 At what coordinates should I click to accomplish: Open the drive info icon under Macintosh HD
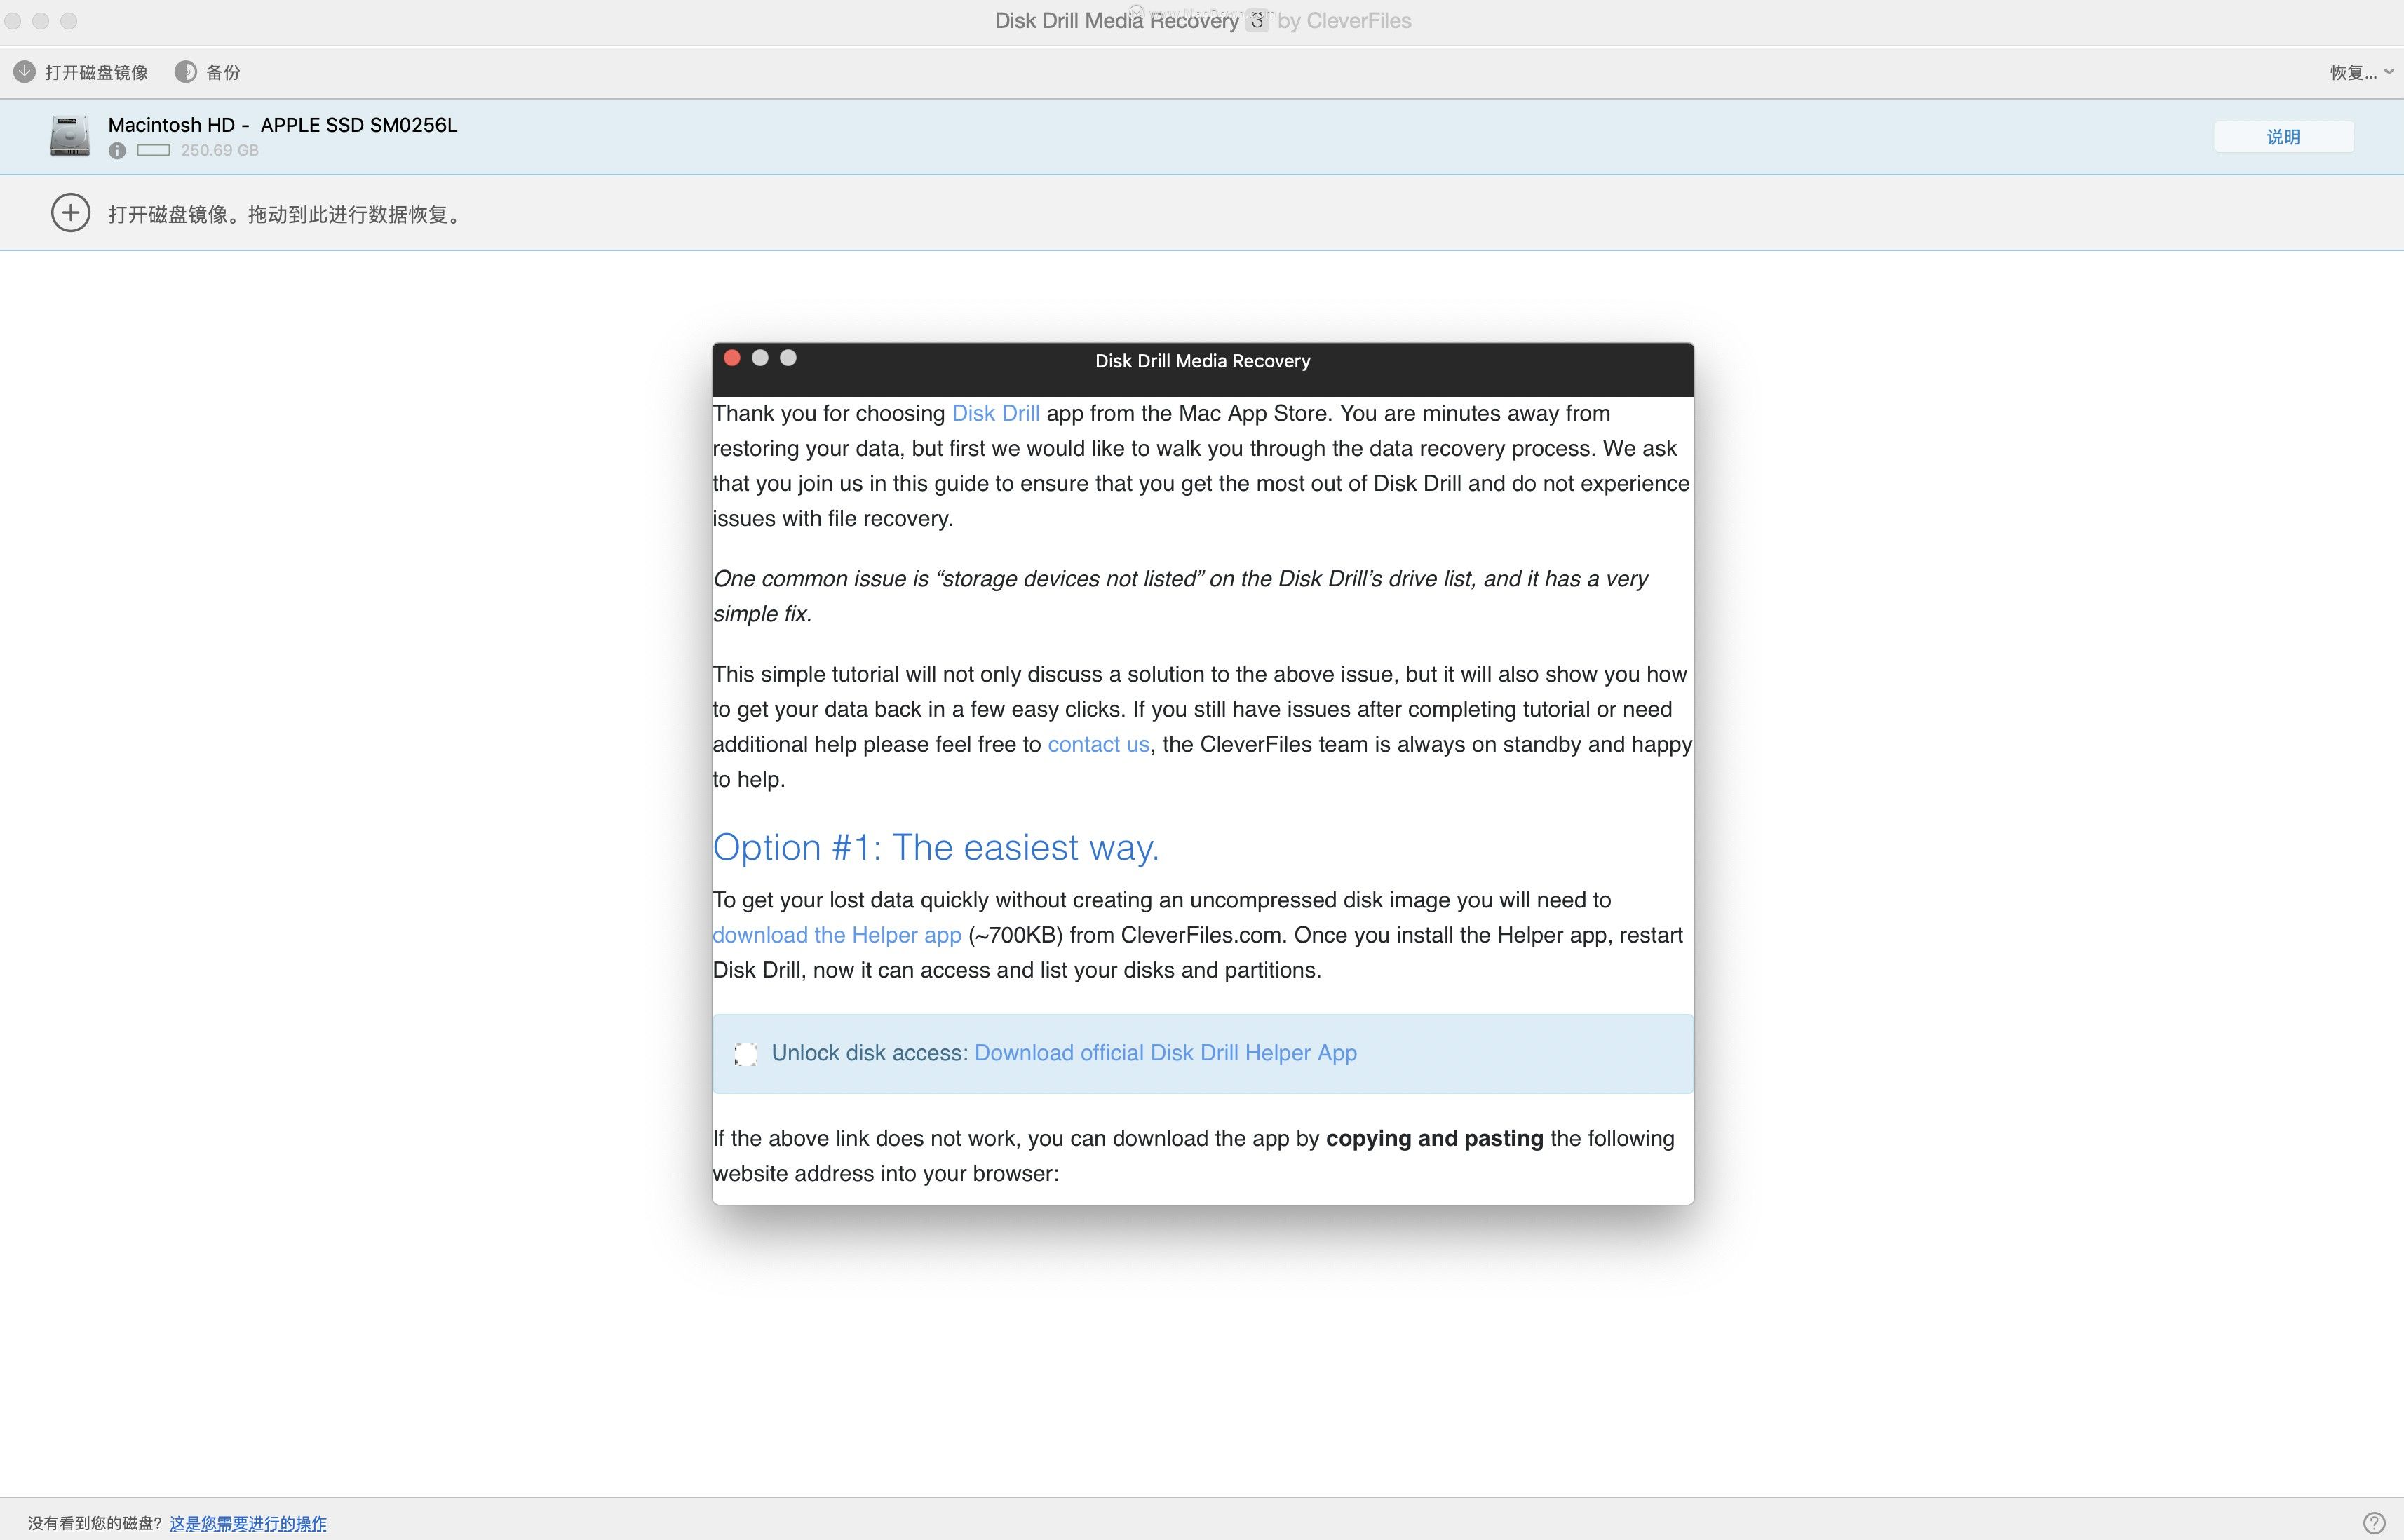117,151
